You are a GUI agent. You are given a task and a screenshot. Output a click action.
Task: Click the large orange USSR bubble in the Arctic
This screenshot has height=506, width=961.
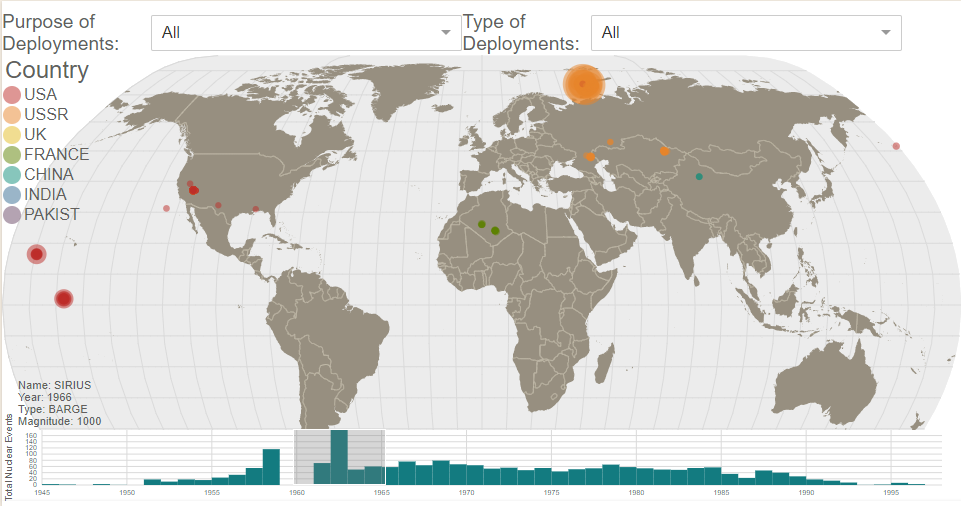click(x=583, y=84)
